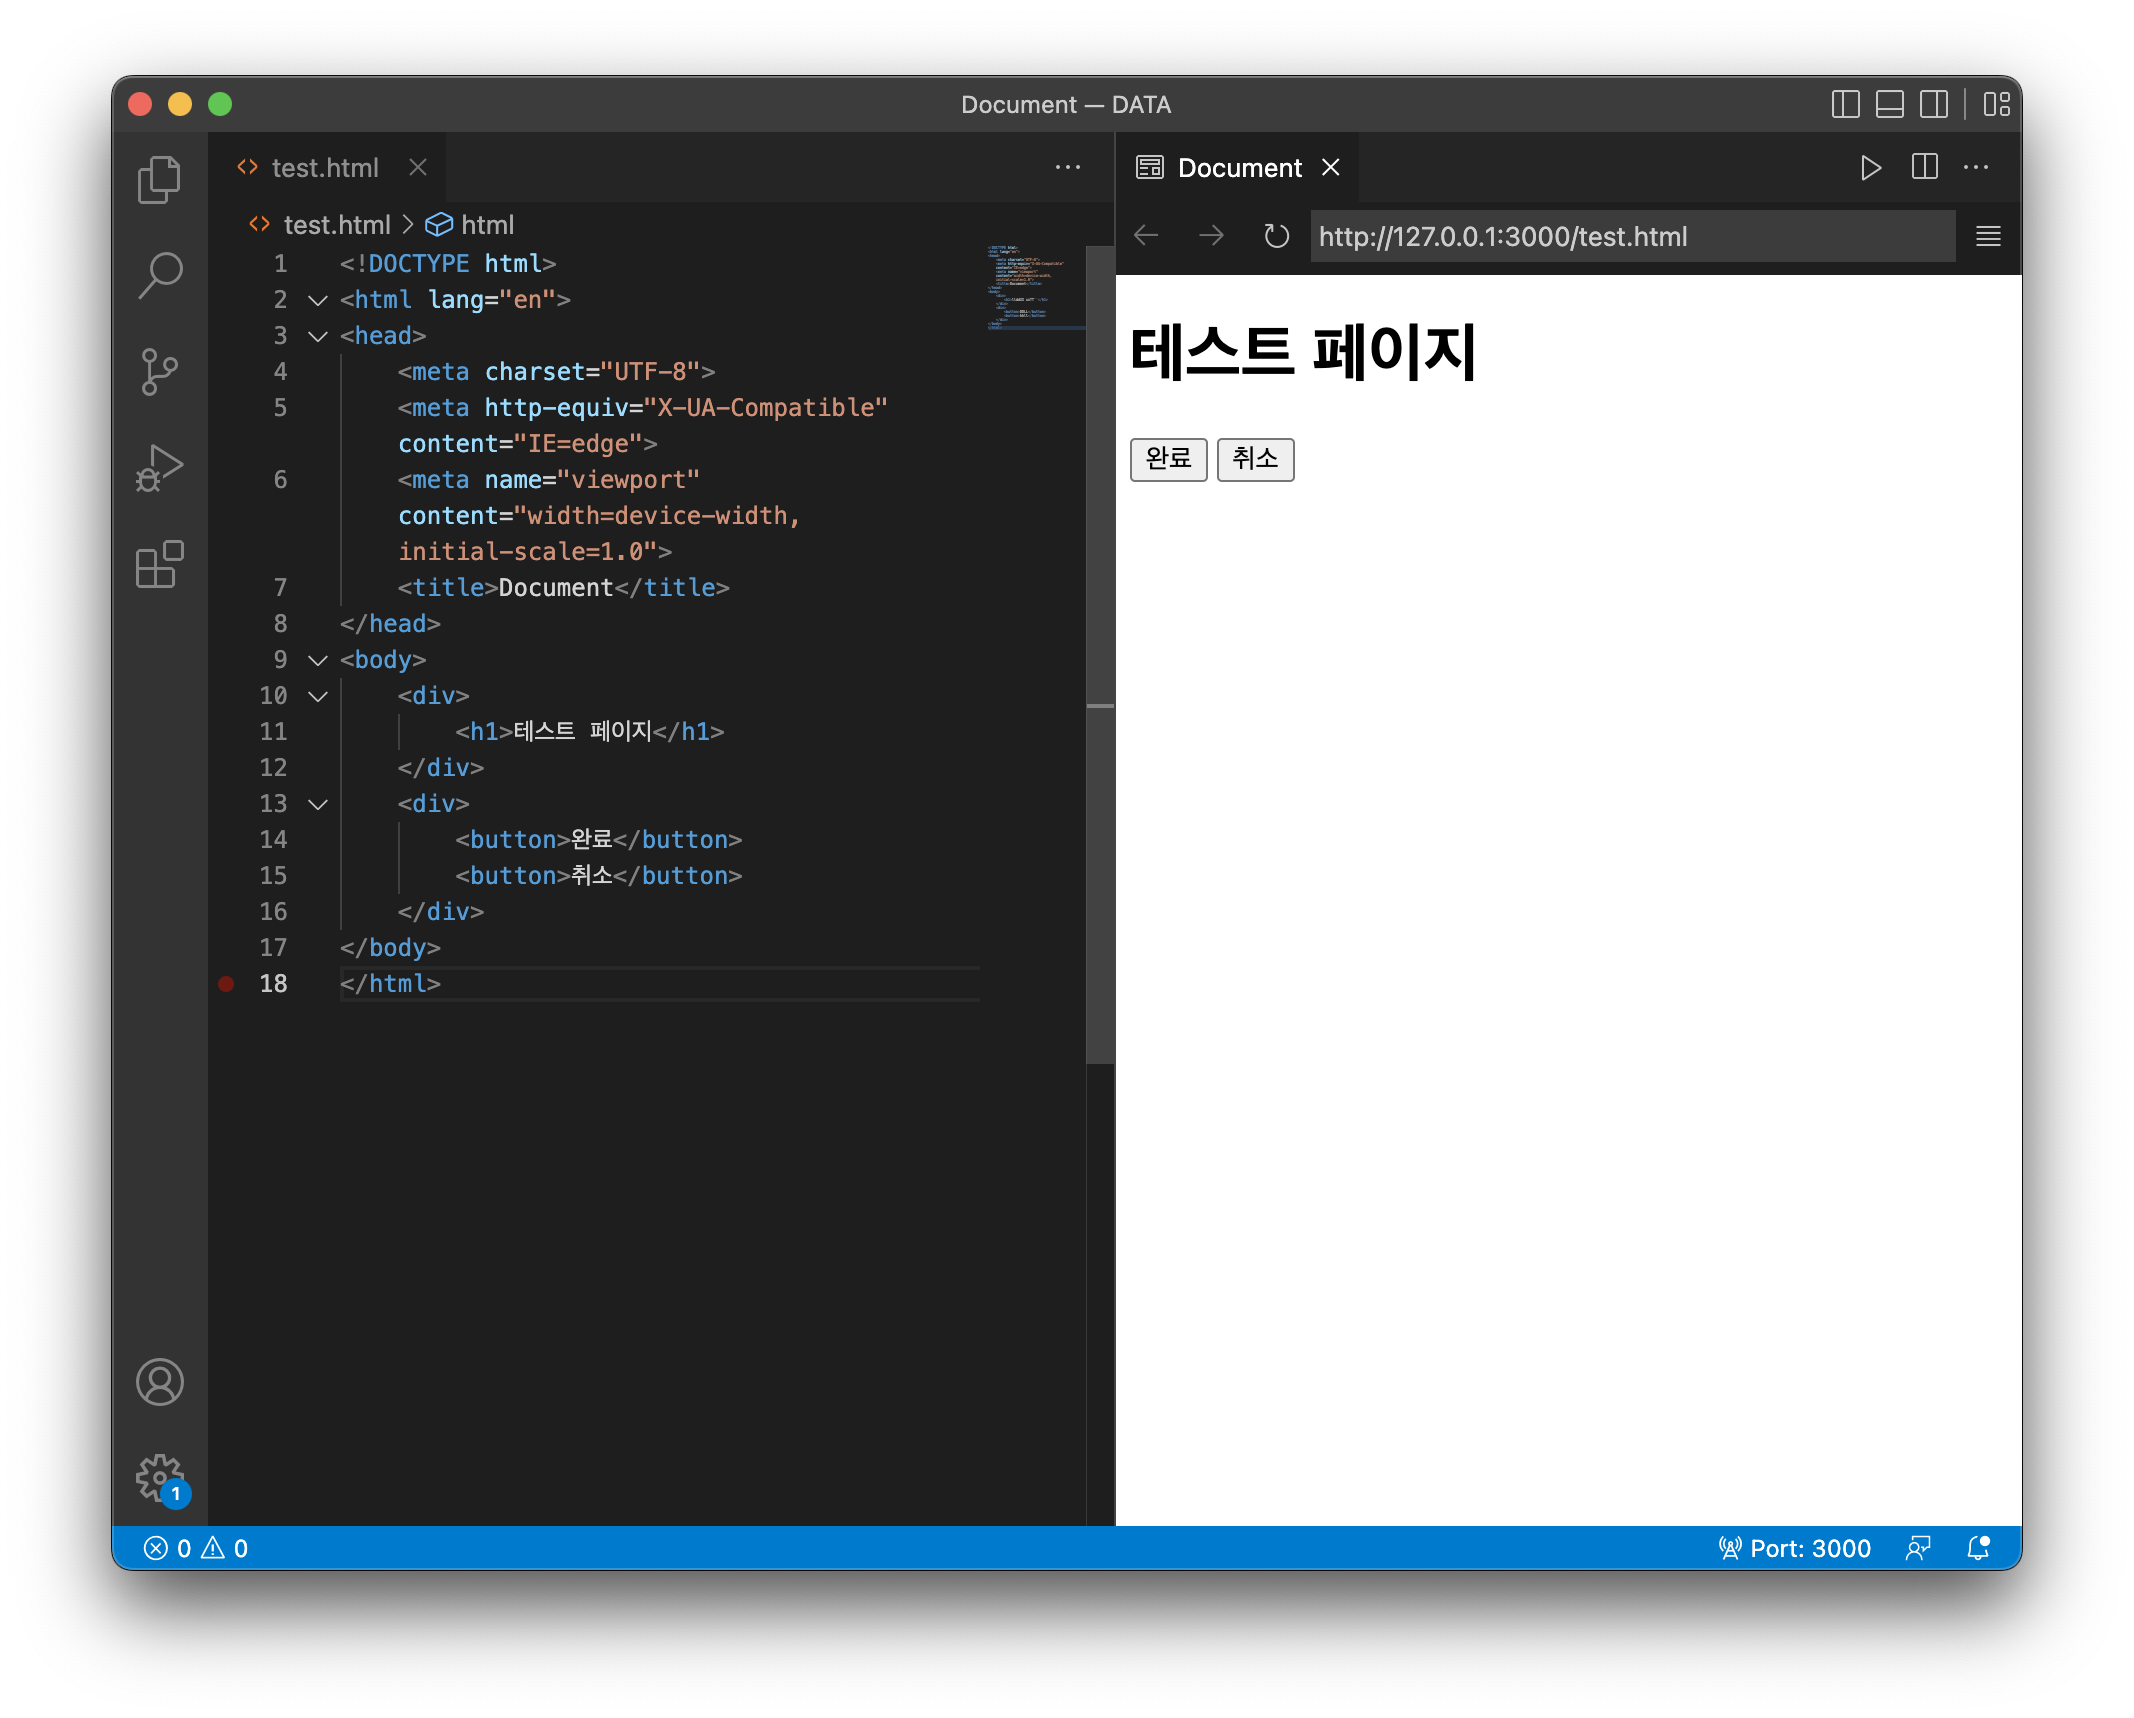Select the Document preview tab
The height and width of the screenshot is (1718, 2134).
click(x=1240, y=167)
